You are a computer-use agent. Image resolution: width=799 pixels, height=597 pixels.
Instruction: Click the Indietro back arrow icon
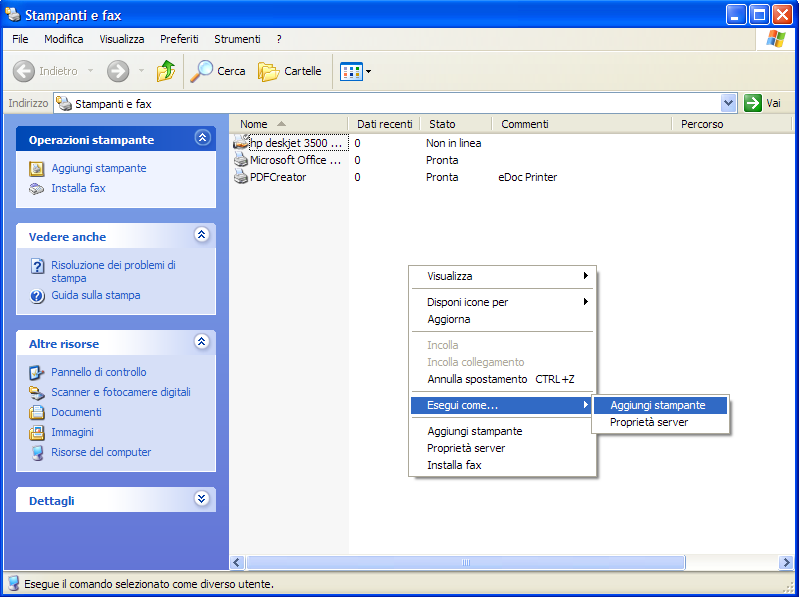coord(23,71)
